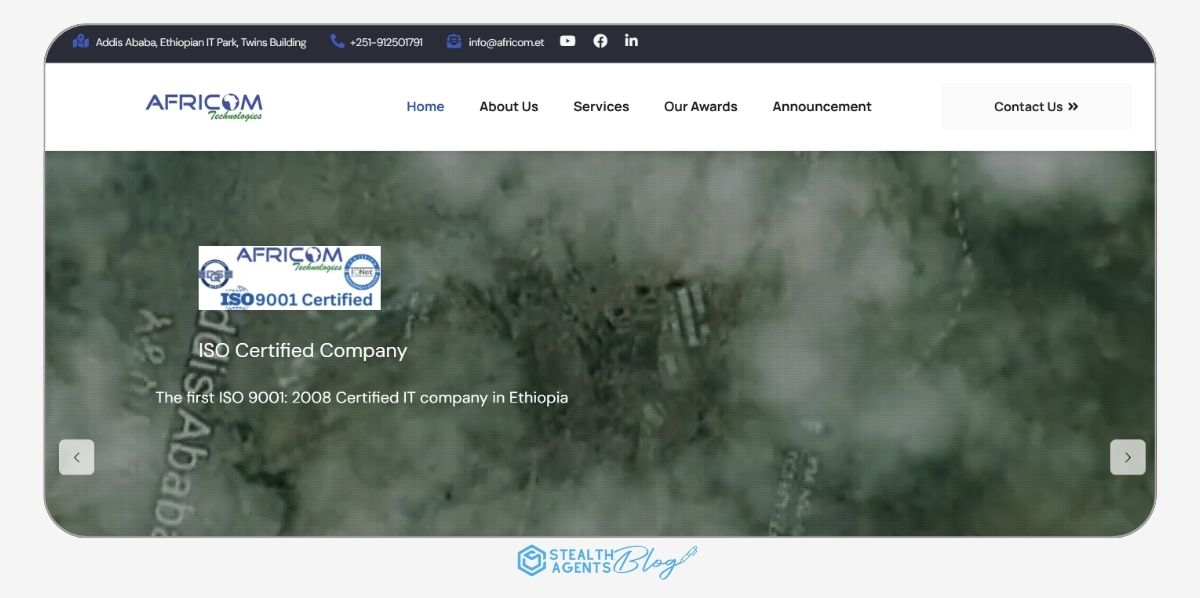Click the map location icon
This screenshot has width=1200, height=598.
click(x=81, y=42)
